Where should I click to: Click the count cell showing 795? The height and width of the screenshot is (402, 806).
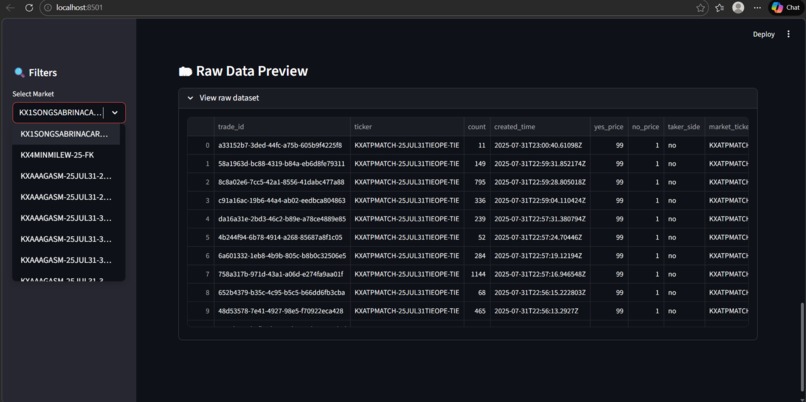[x=477, y=182]
